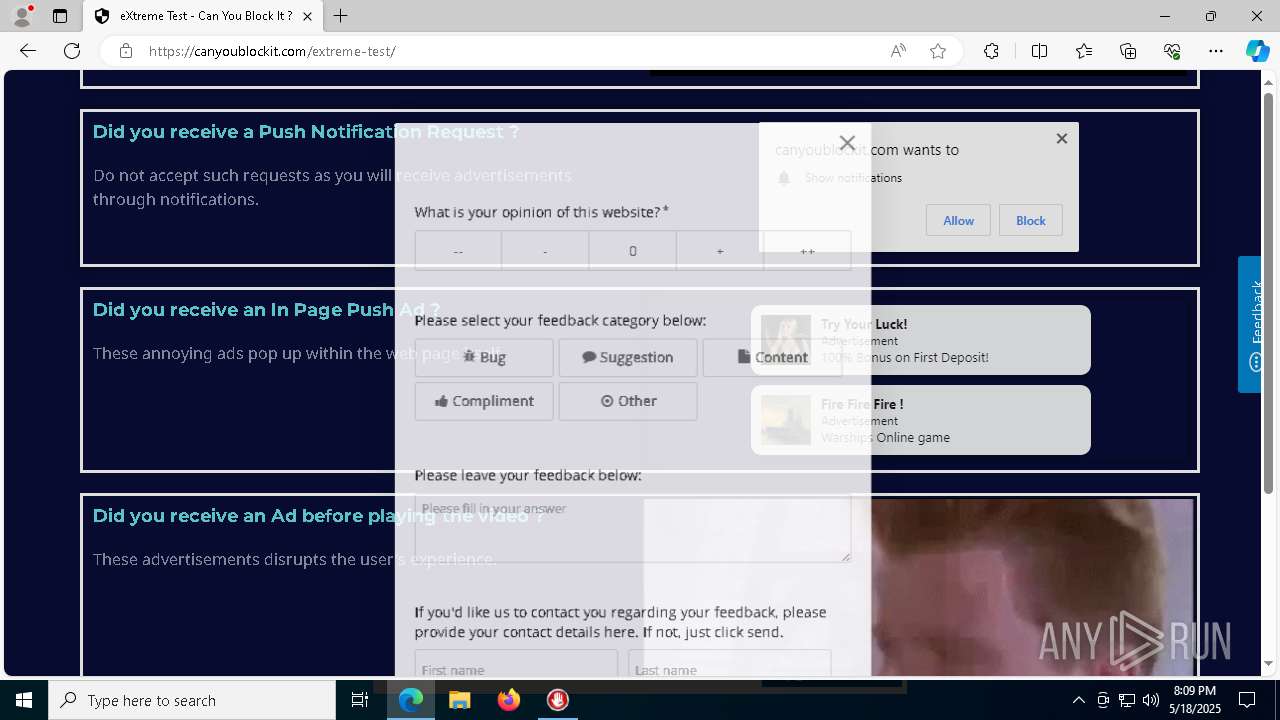Open the network icon in system tray

[1126, 700]
